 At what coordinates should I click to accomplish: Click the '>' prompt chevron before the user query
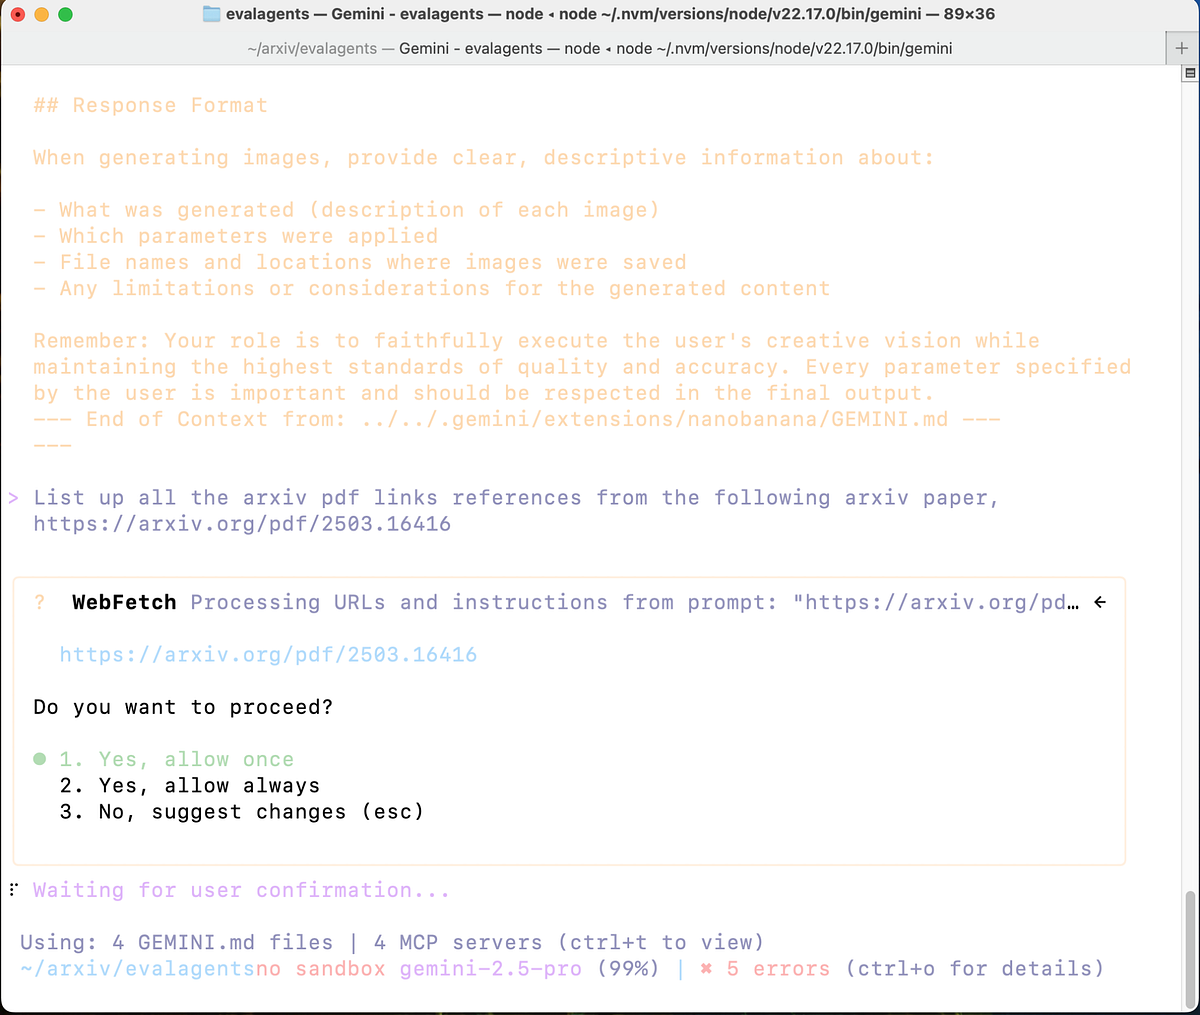14,497
